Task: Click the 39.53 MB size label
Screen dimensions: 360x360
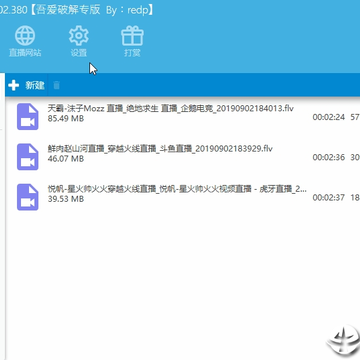Action: (66, 199)
